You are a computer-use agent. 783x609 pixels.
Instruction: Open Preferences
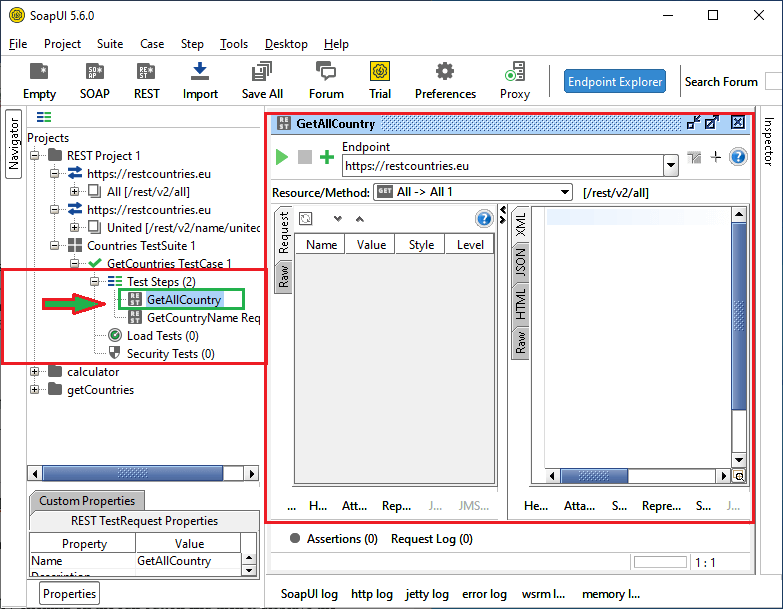click(x=445, y=81)
